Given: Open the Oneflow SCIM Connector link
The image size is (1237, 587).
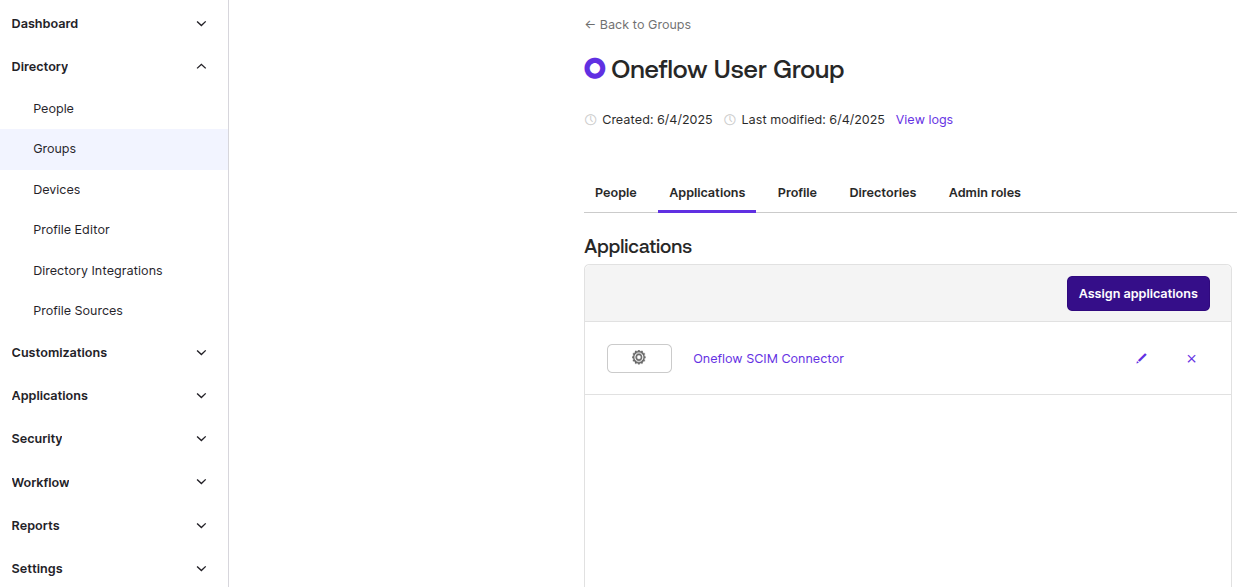Looking at the screenshot, I should (768, 359).
